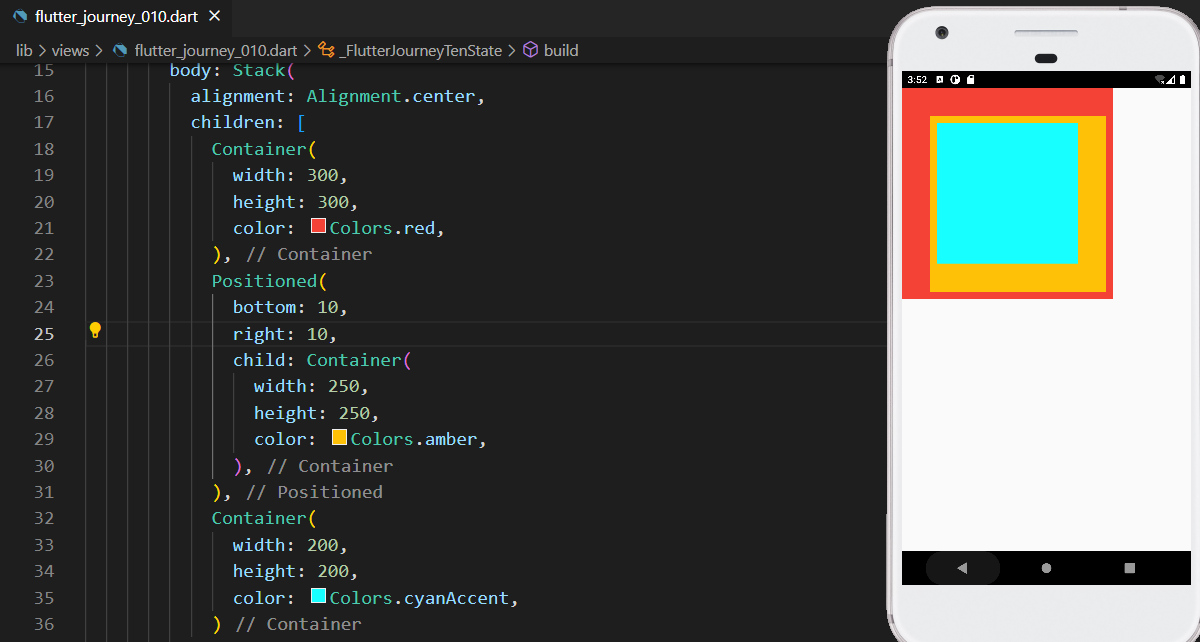Viewport: 1200px width, 642px height.
Task: Open the red color picker on line 21
Action: pos(317,225)
